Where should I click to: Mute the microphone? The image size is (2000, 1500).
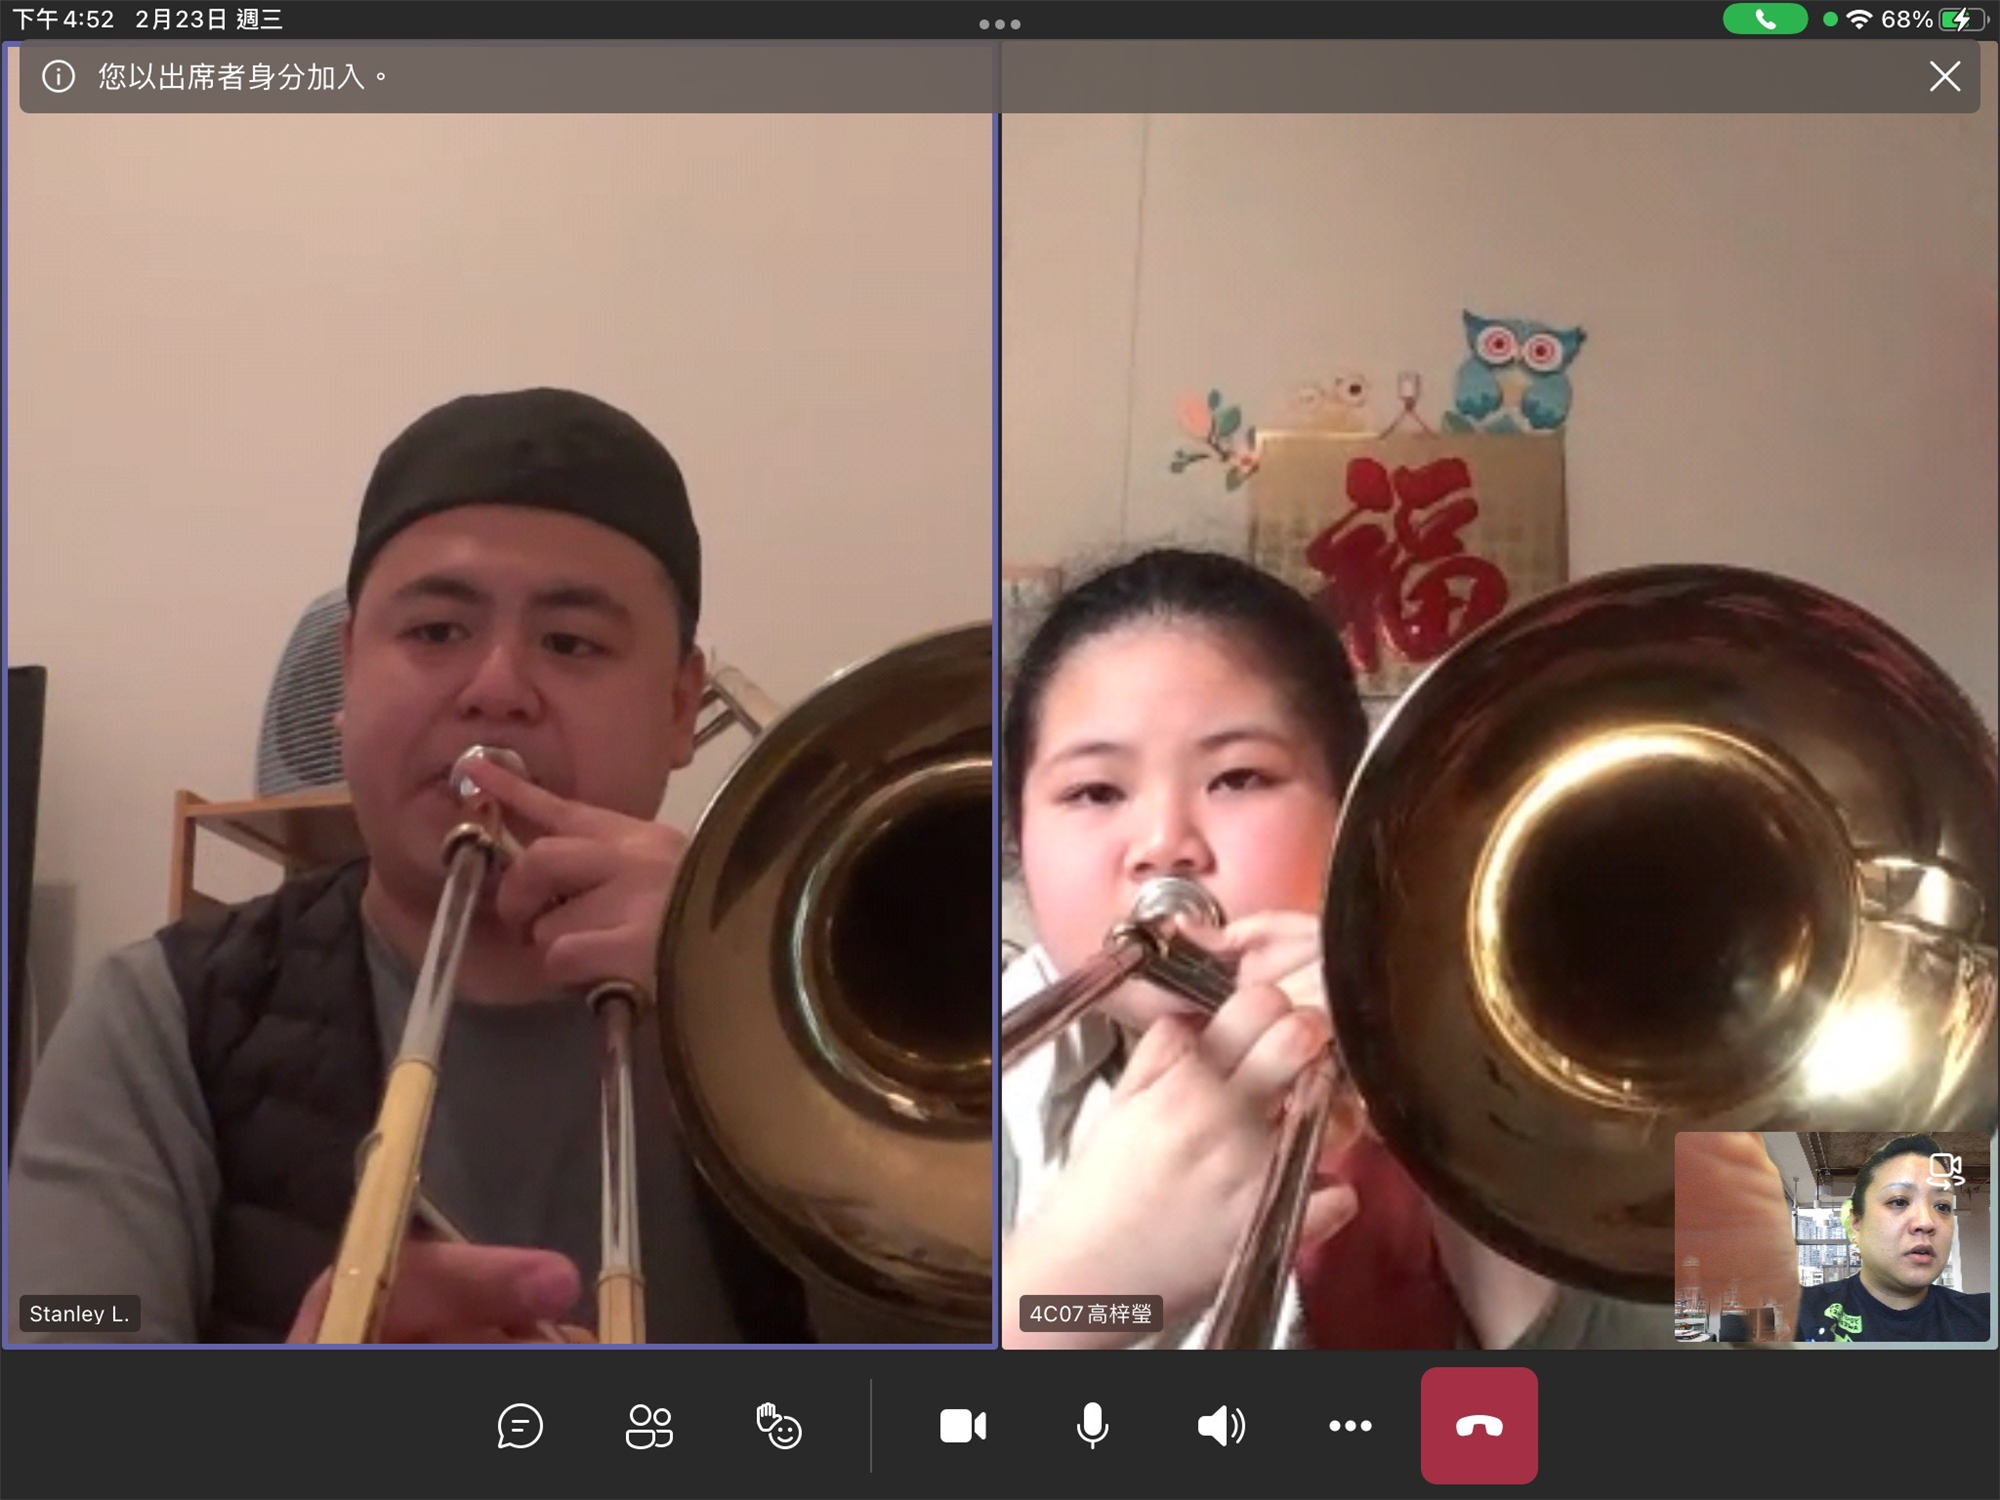(x=1092, y=1426)
